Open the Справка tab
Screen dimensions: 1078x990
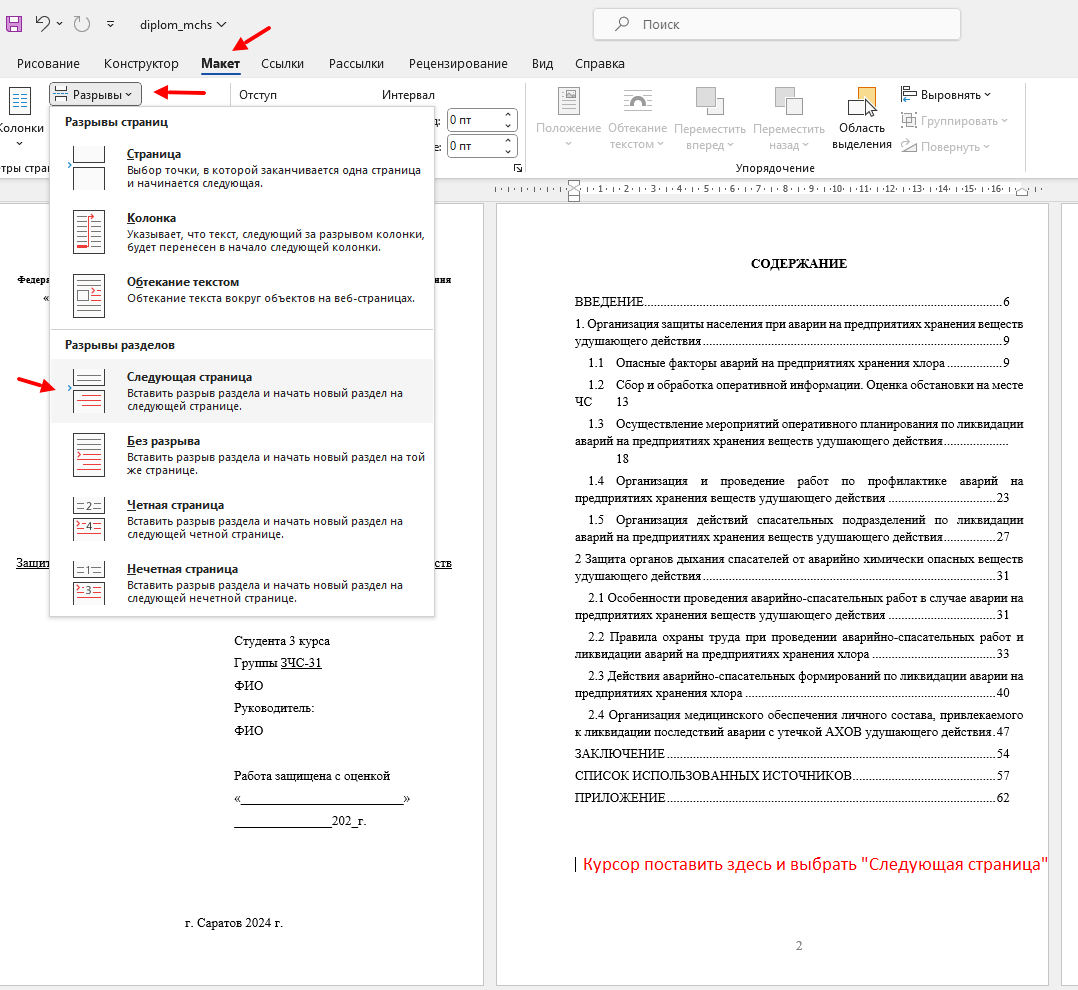click(600, 63)
